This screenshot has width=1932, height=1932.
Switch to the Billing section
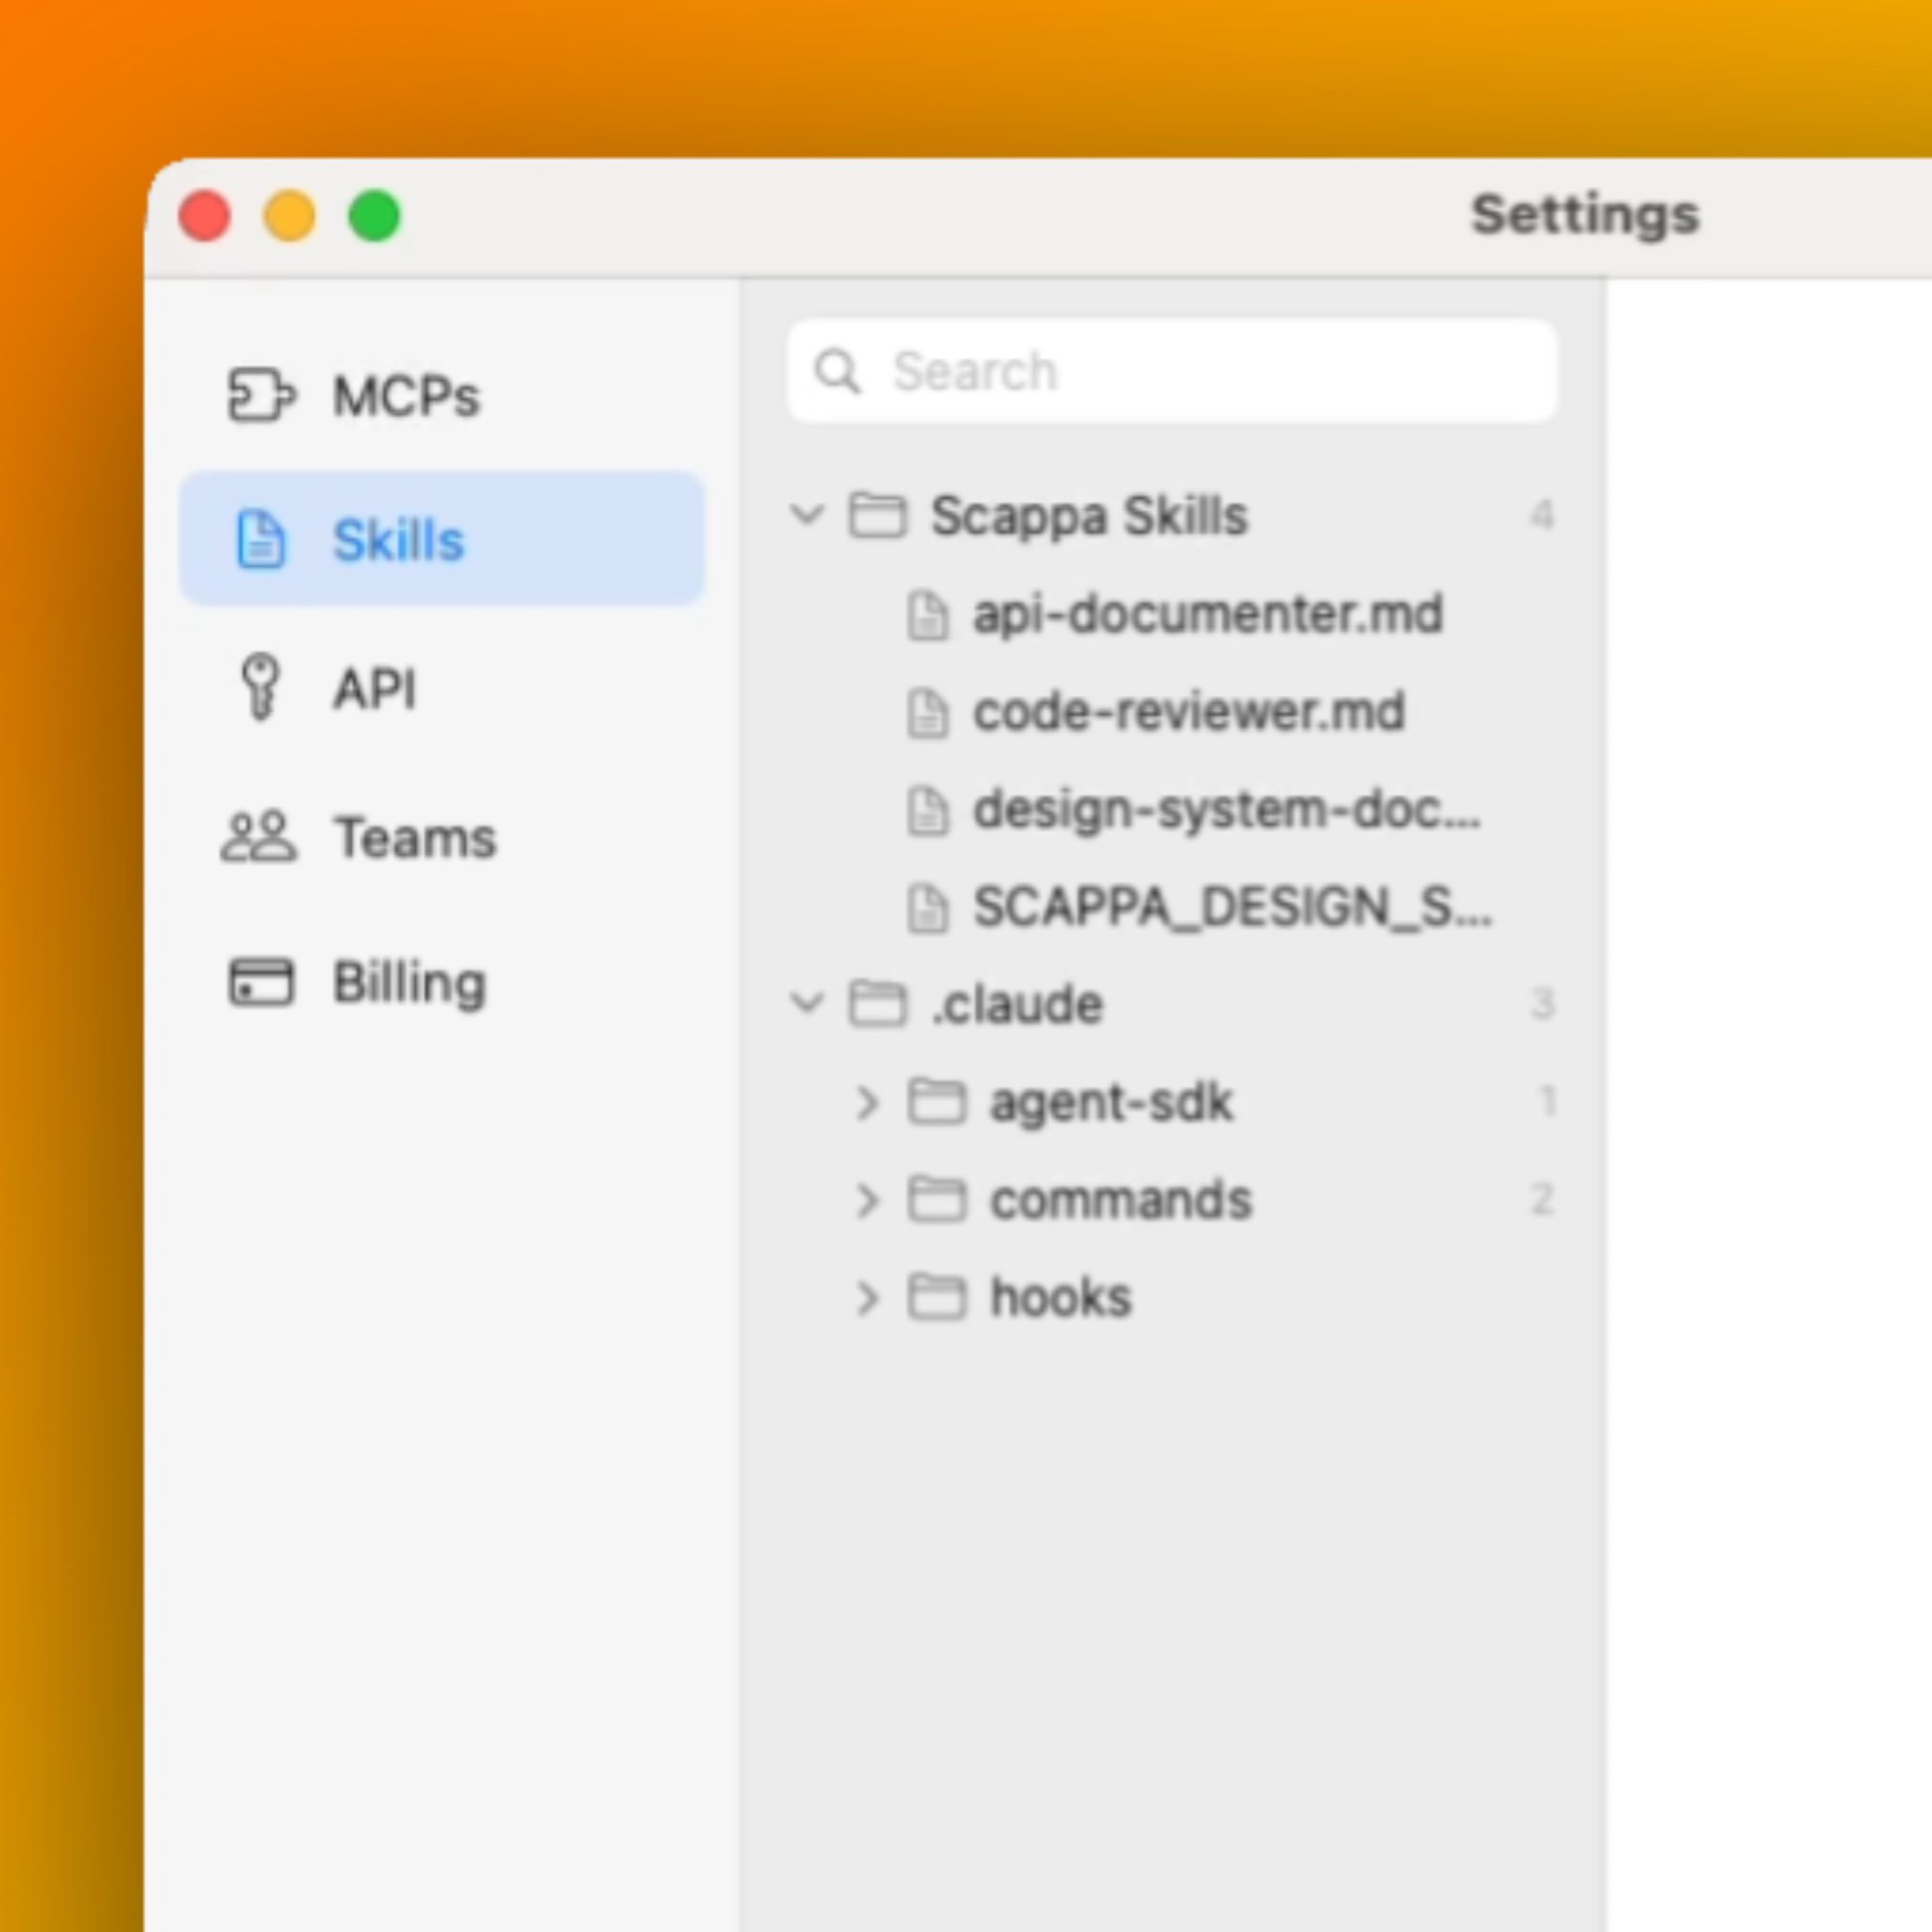pos(409,983)
